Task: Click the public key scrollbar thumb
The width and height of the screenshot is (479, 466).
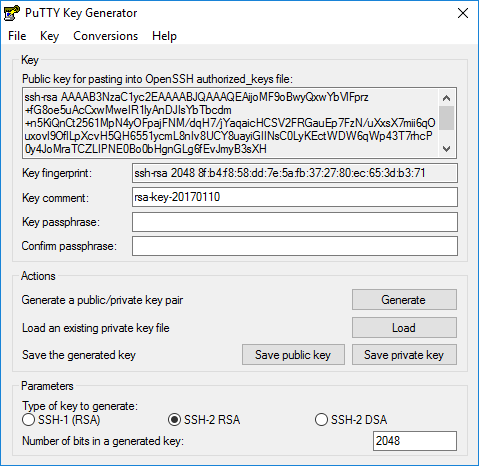Action: 446,118
